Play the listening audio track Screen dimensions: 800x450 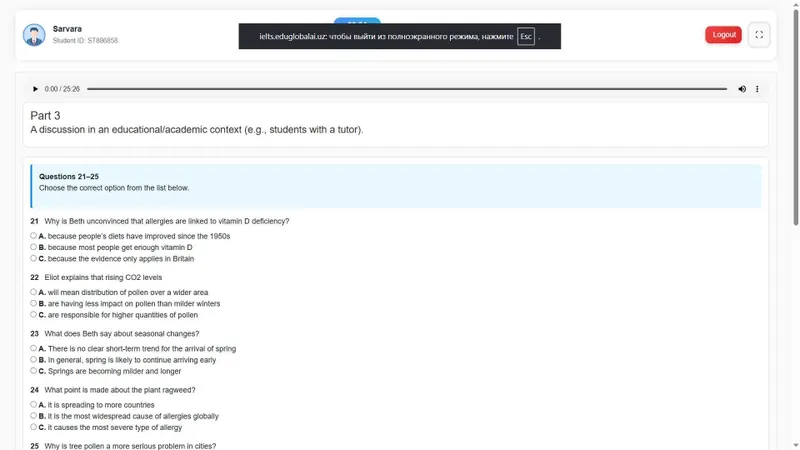(x=35, y=89)
